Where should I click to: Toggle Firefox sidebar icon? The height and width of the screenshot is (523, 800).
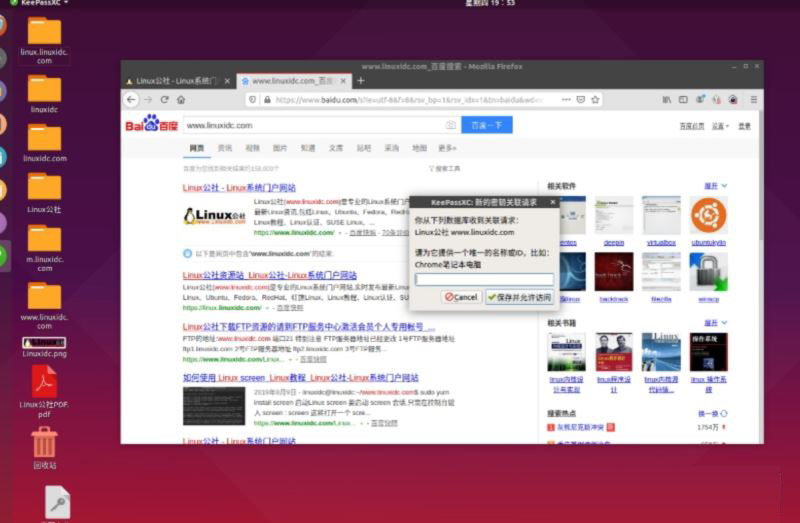pos(683,99)
